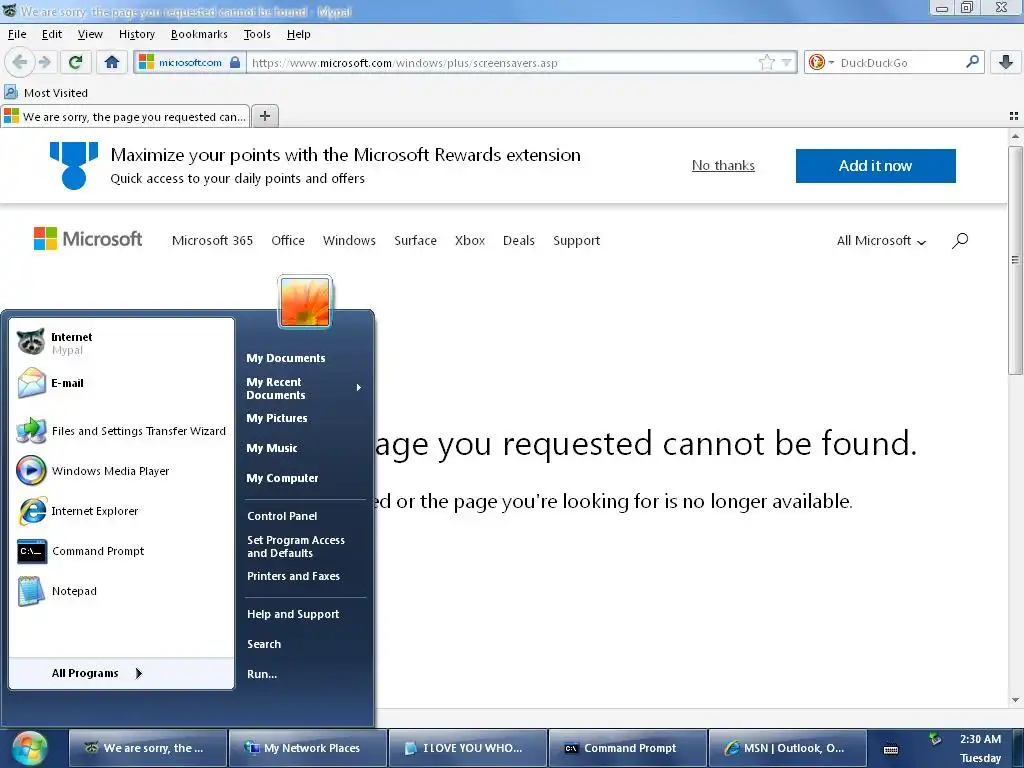Switch to My Network Places taskbar window
This screenshot has height=768, width=1024.
308,748
